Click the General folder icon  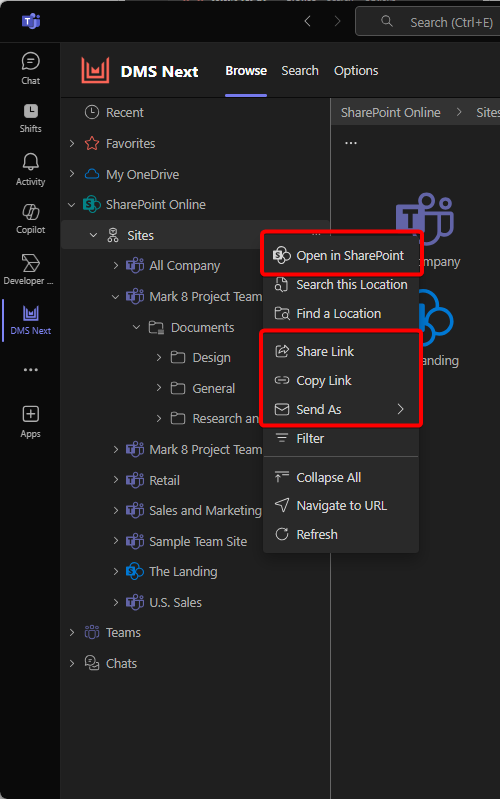(x=177, y=389)
